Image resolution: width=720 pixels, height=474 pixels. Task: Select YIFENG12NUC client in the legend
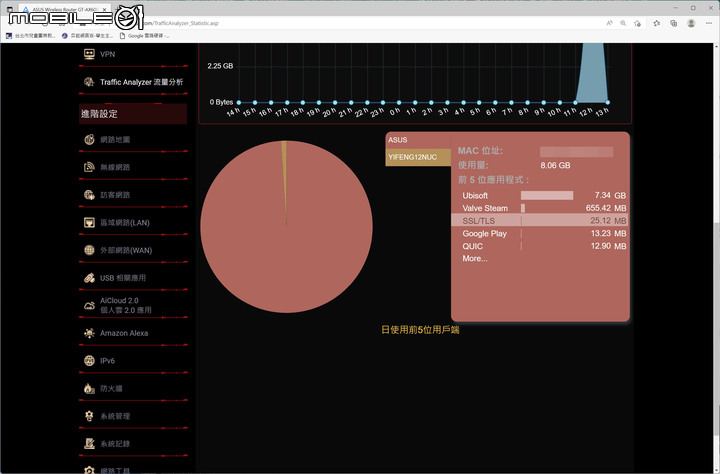[x=418, y=157]
